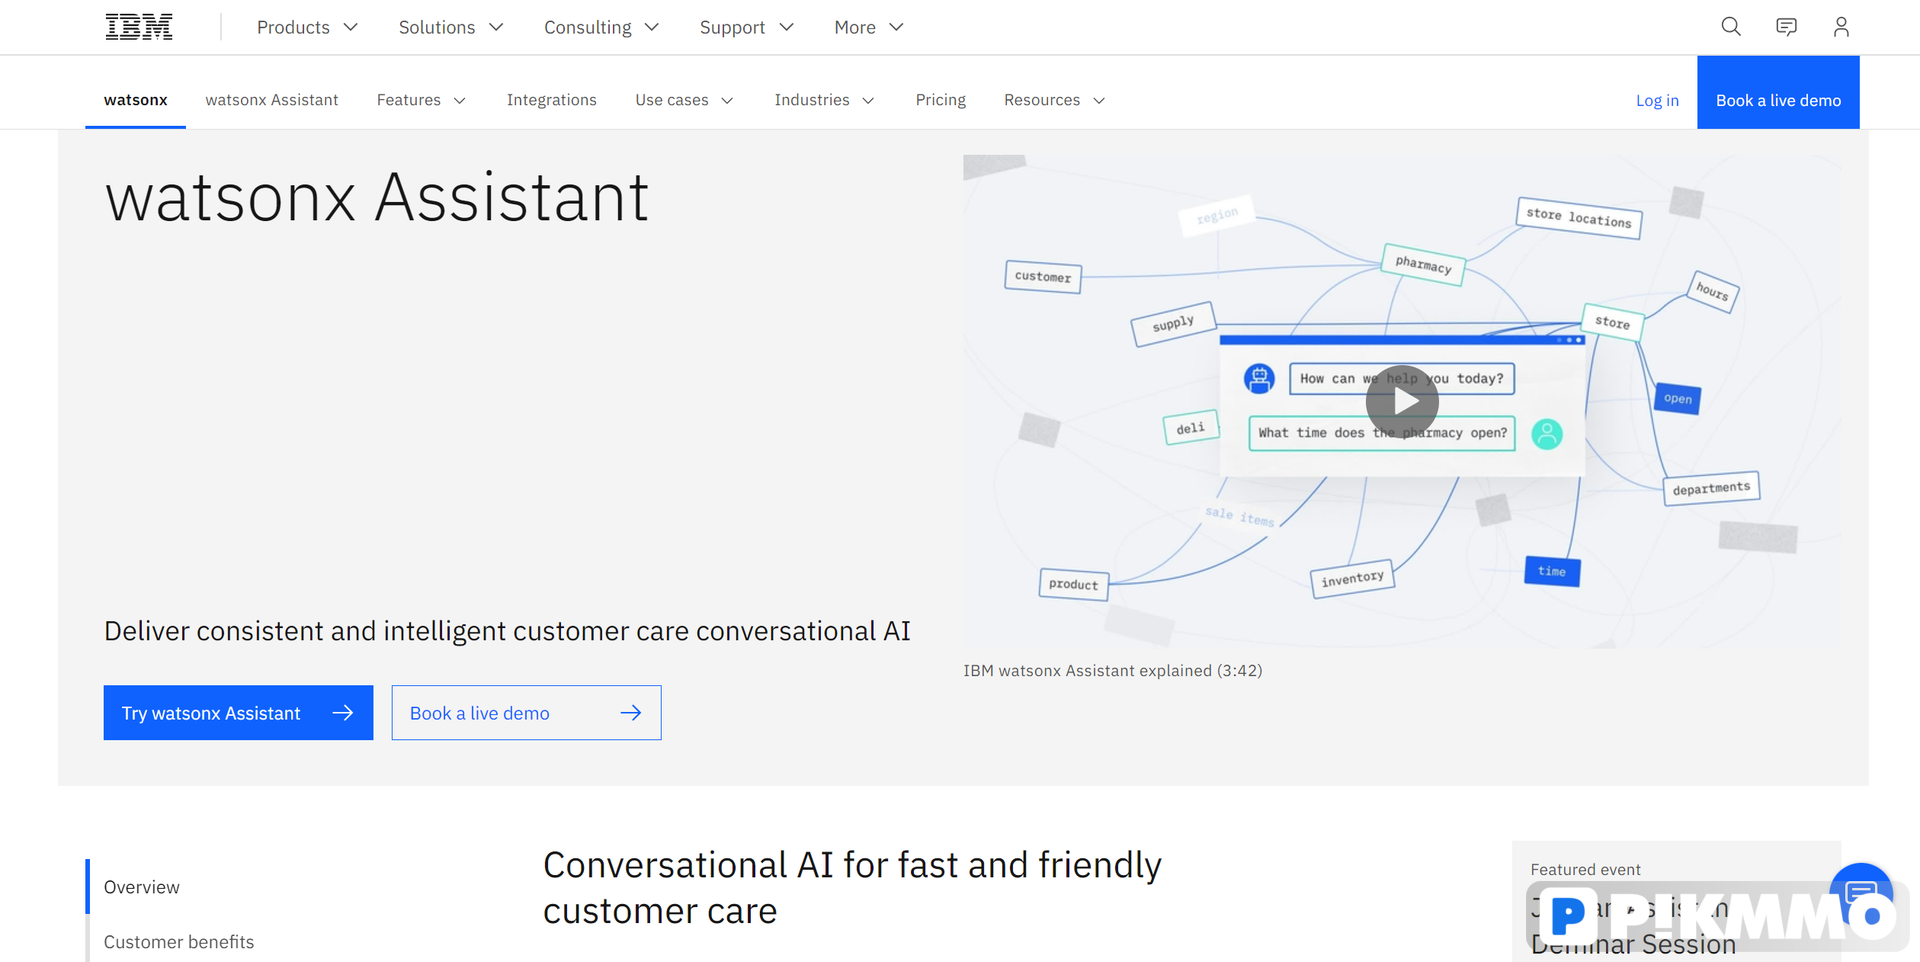The width and height of the screenshot is (1920, 962).
Task: Click the 'product' node in video
Action: (1073, 584)
